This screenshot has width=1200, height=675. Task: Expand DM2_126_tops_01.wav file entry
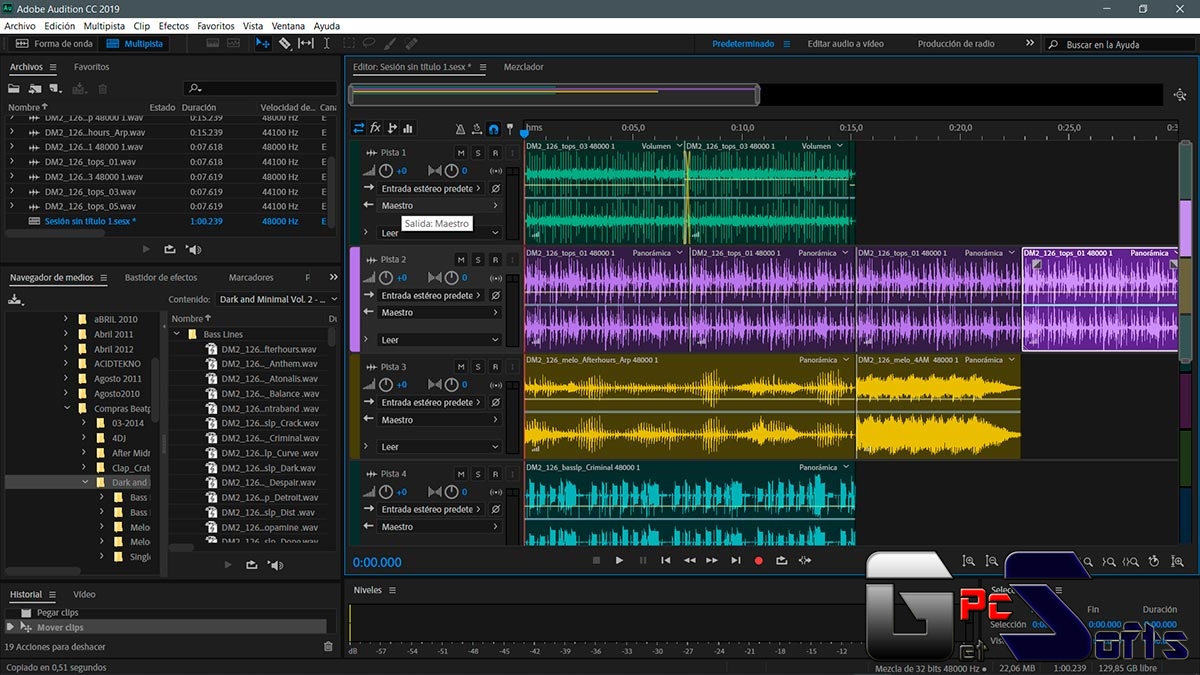[x=12, y=162]
